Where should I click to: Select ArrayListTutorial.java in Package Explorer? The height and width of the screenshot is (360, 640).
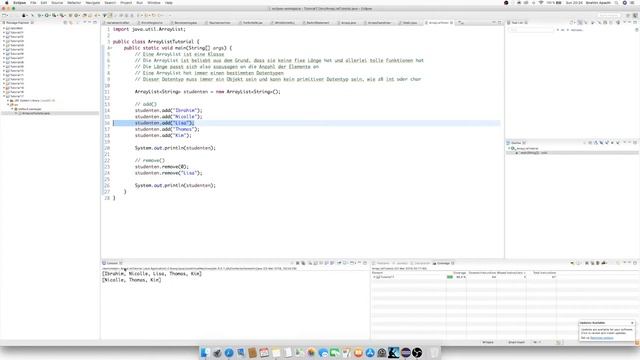tap(36, 113)
